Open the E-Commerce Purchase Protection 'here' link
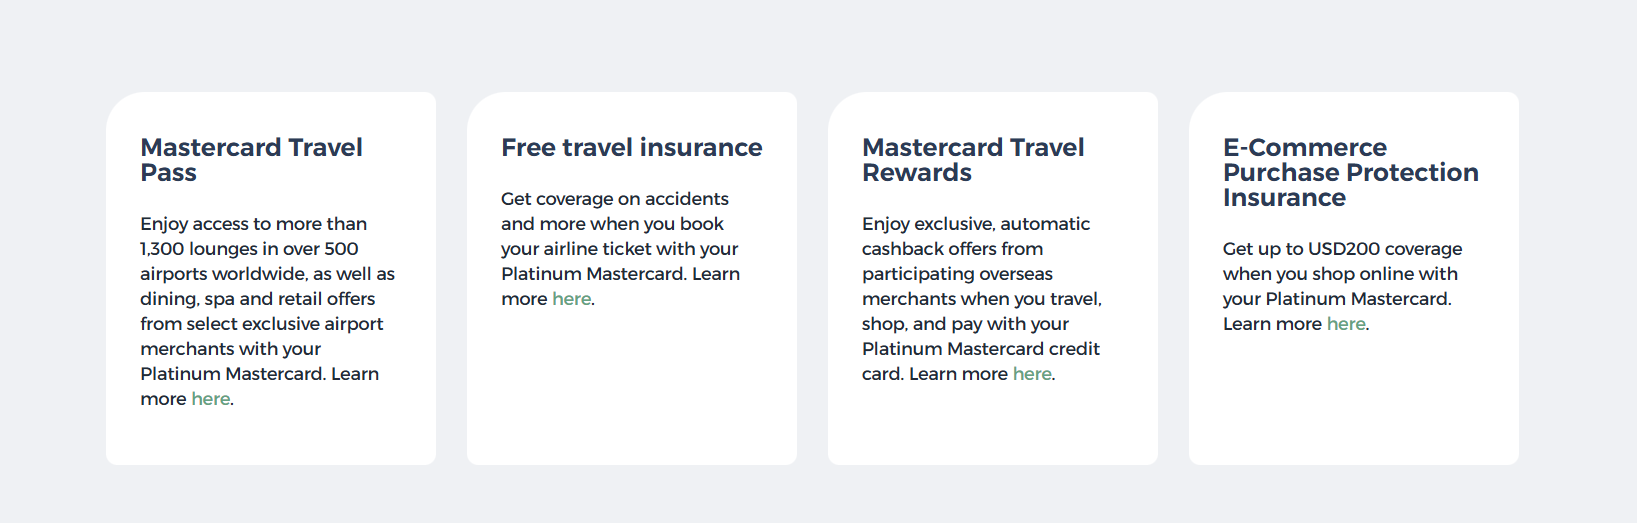The image size is (1637, 523). 1346,324
